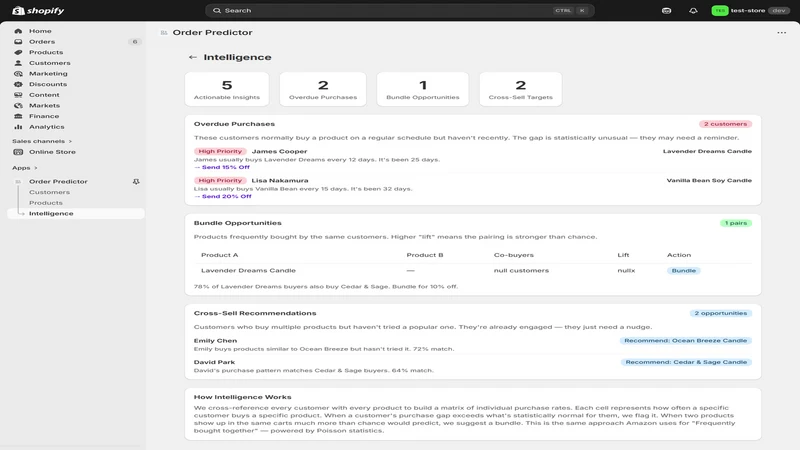
Task: Focus the Search field
Action: click(x=399, y=10)
